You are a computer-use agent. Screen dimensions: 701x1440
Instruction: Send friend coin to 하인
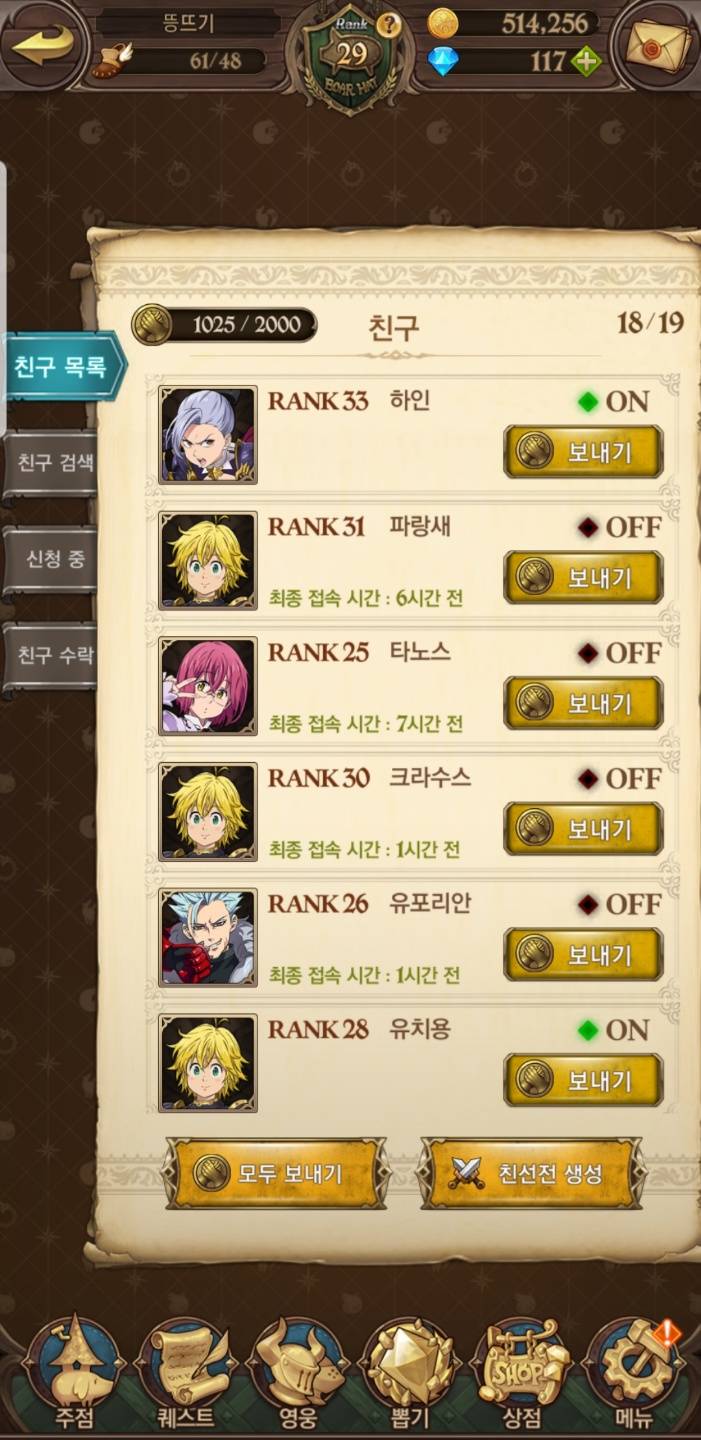point(583,452)
